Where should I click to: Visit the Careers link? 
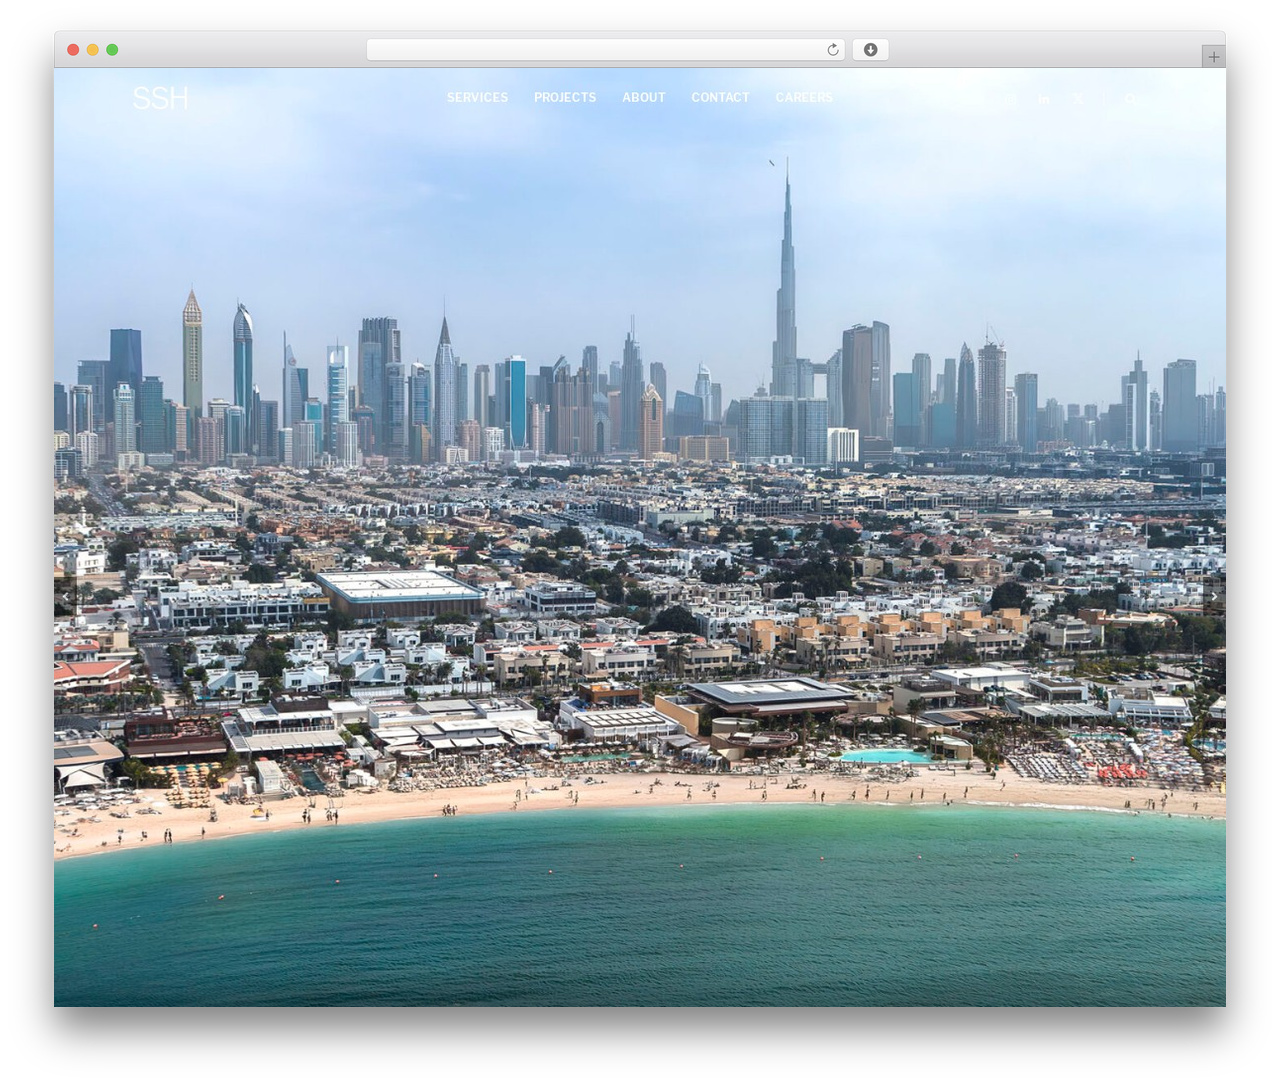point(804,97)
